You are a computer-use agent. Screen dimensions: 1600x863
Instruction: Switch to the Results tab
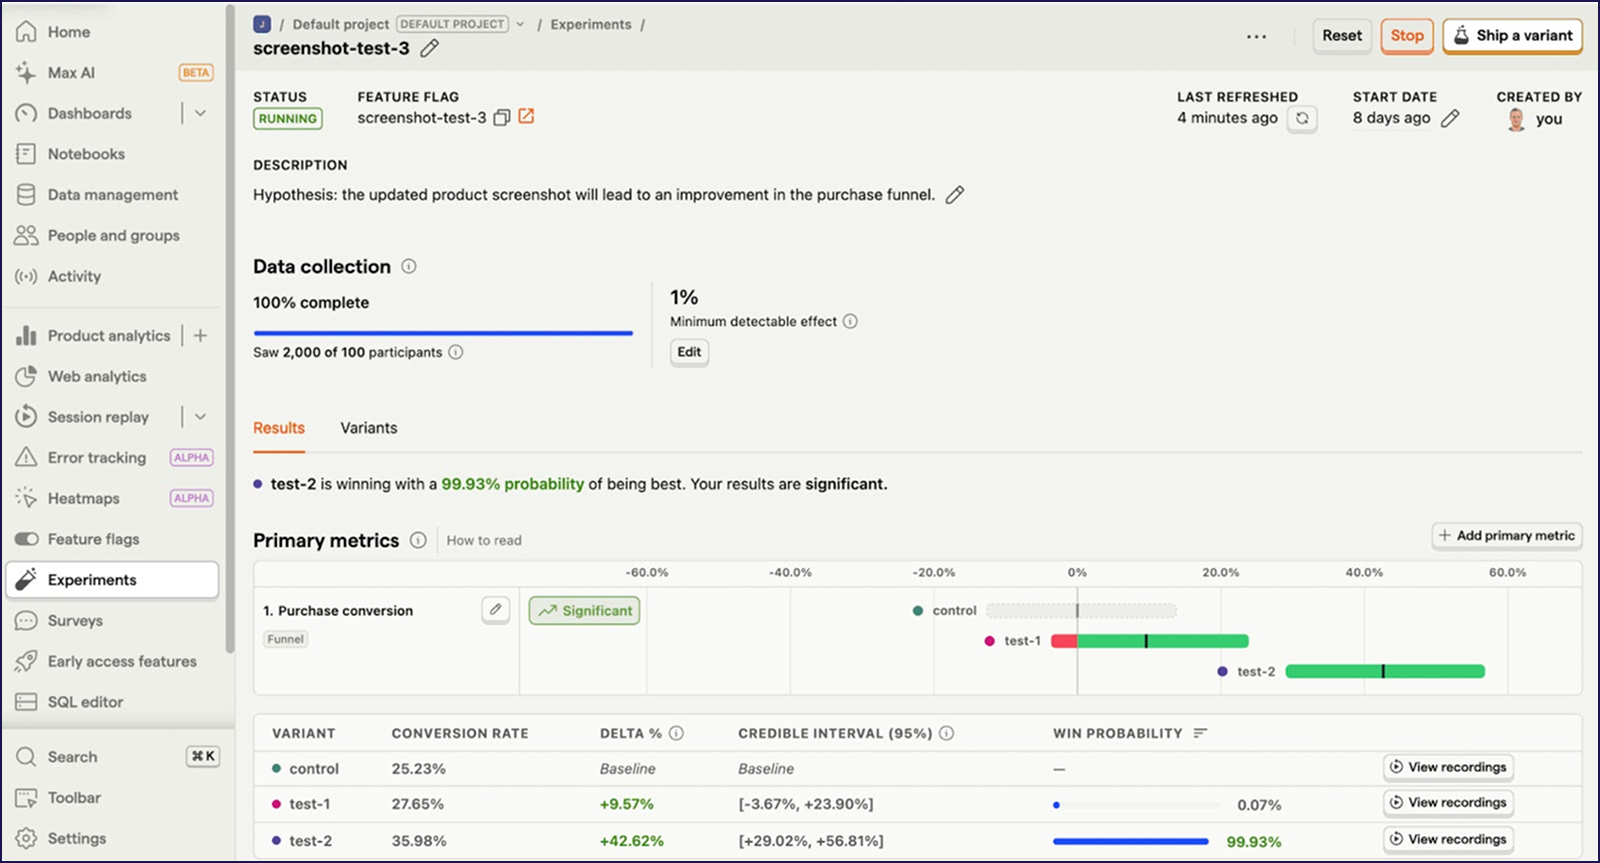(279, 428)
